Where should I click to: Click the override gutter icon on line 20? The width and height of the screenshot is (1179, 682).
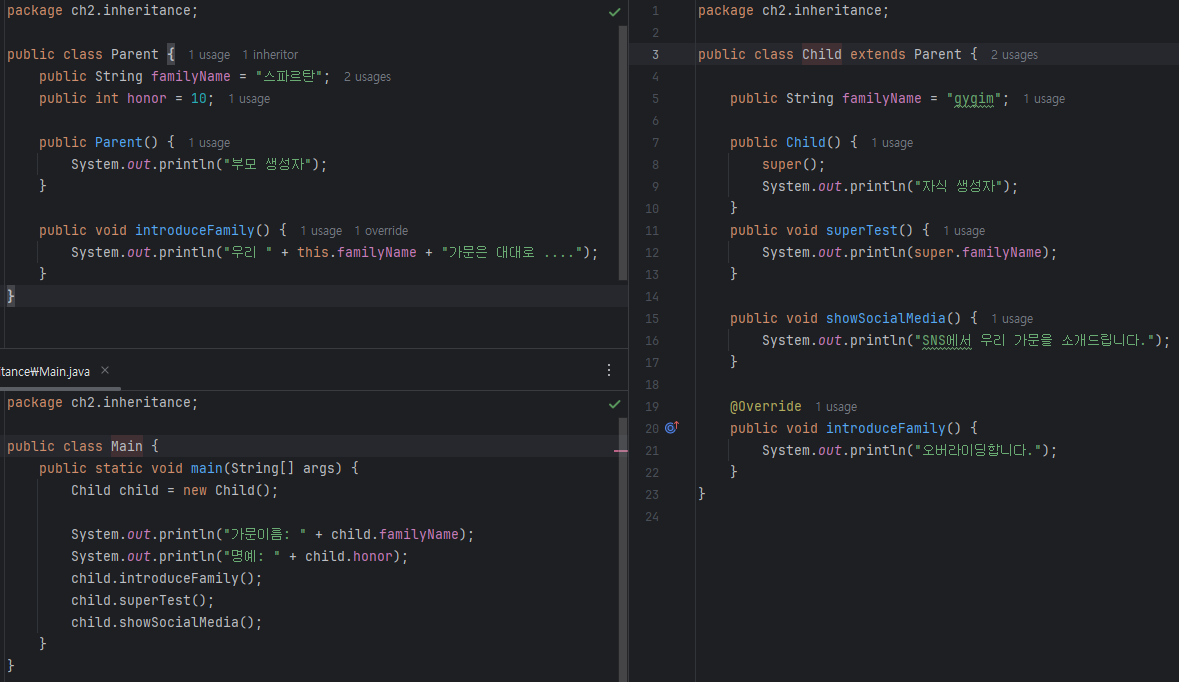click(x=671, y=428)
